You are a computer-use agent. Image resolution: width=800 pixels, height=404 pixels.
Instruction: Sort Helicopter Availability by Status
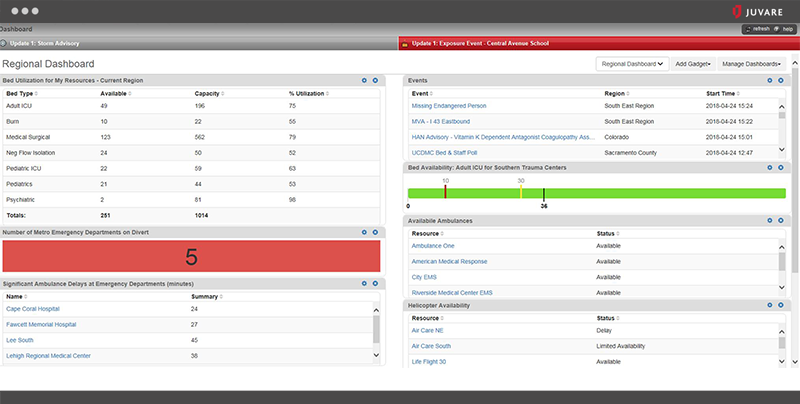(x=608, y=318)
